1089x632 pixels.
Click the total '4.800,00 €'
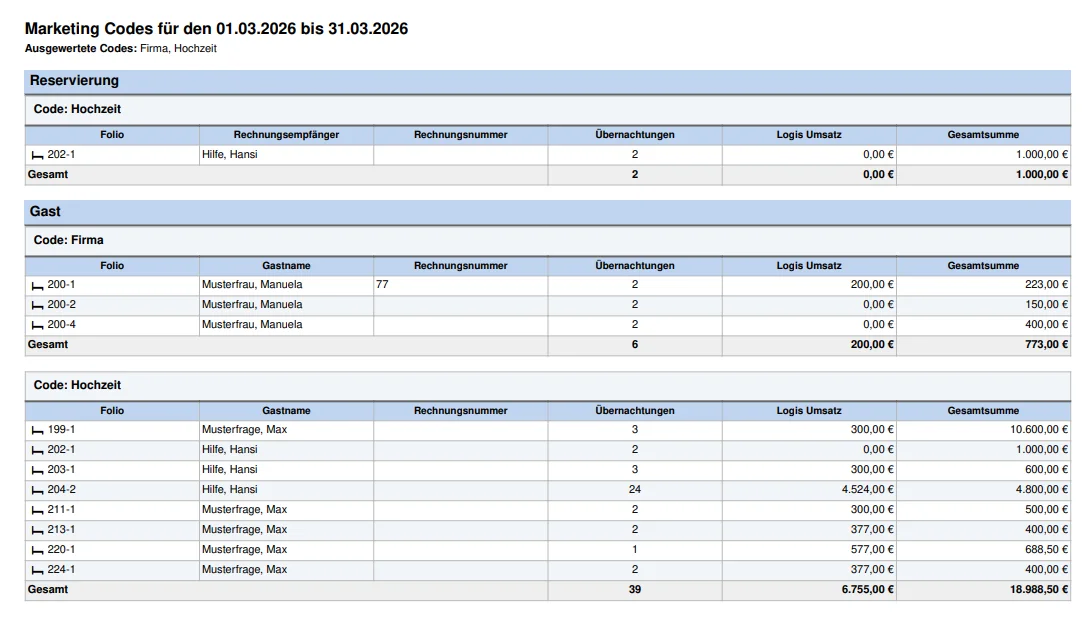(1042, 490)
